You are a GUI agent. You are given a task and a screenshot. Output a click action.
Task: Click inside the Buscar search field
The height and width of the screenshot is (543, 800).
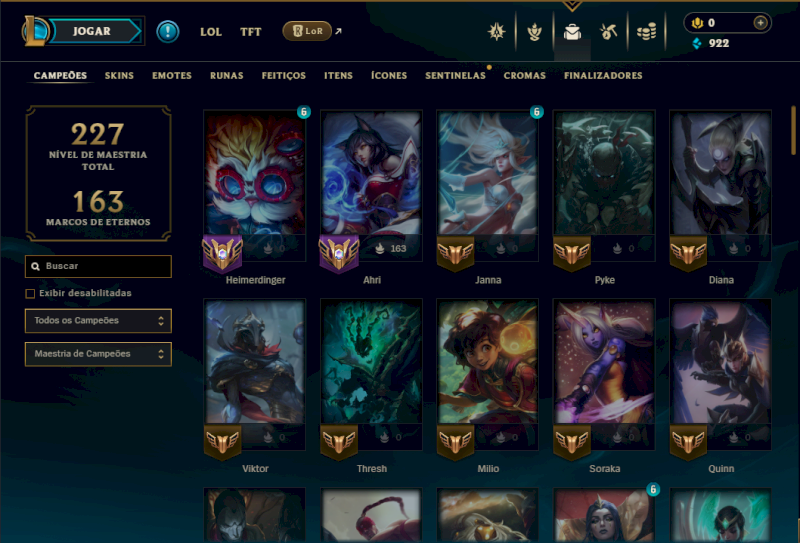point(98,266)
